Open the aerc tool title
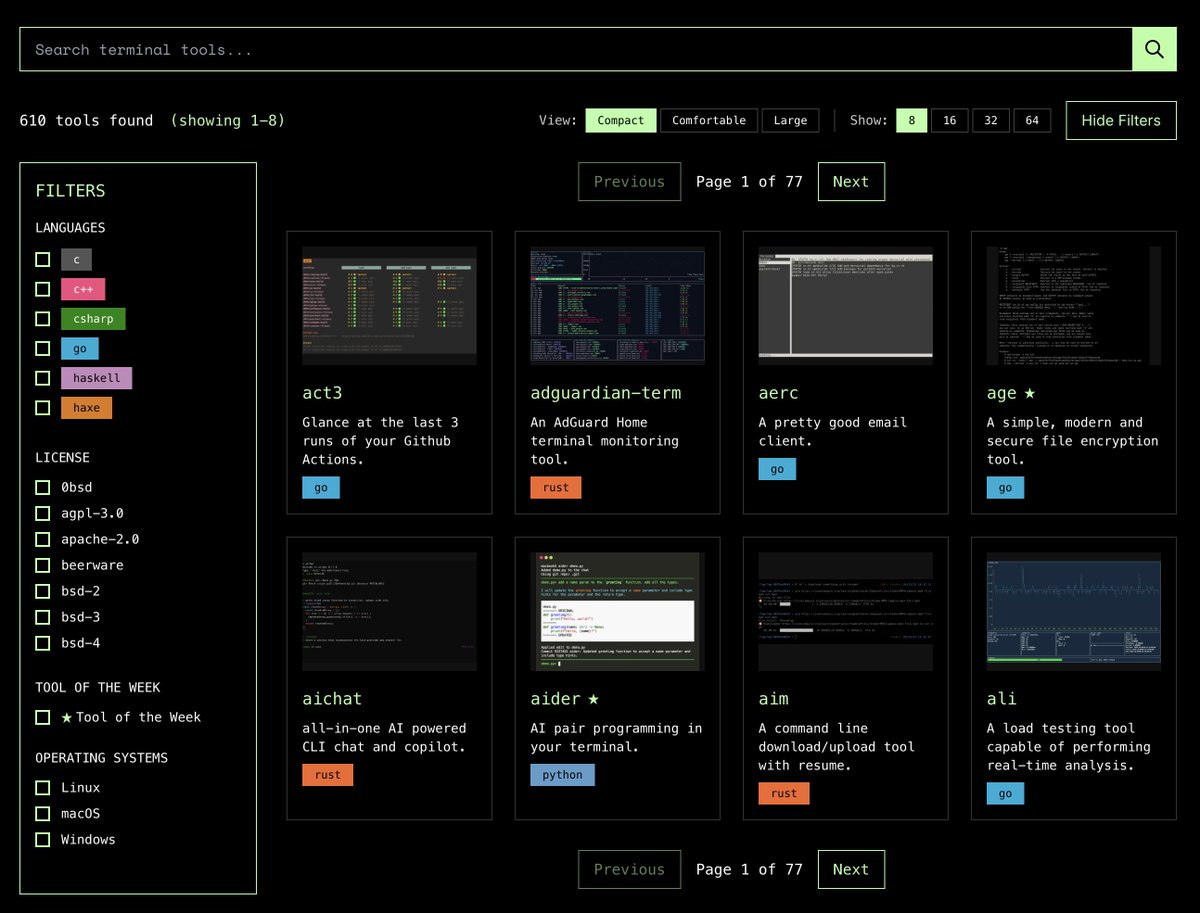Screen dimensions: 1200x913 pyautogui.click(x=780, y=393)
